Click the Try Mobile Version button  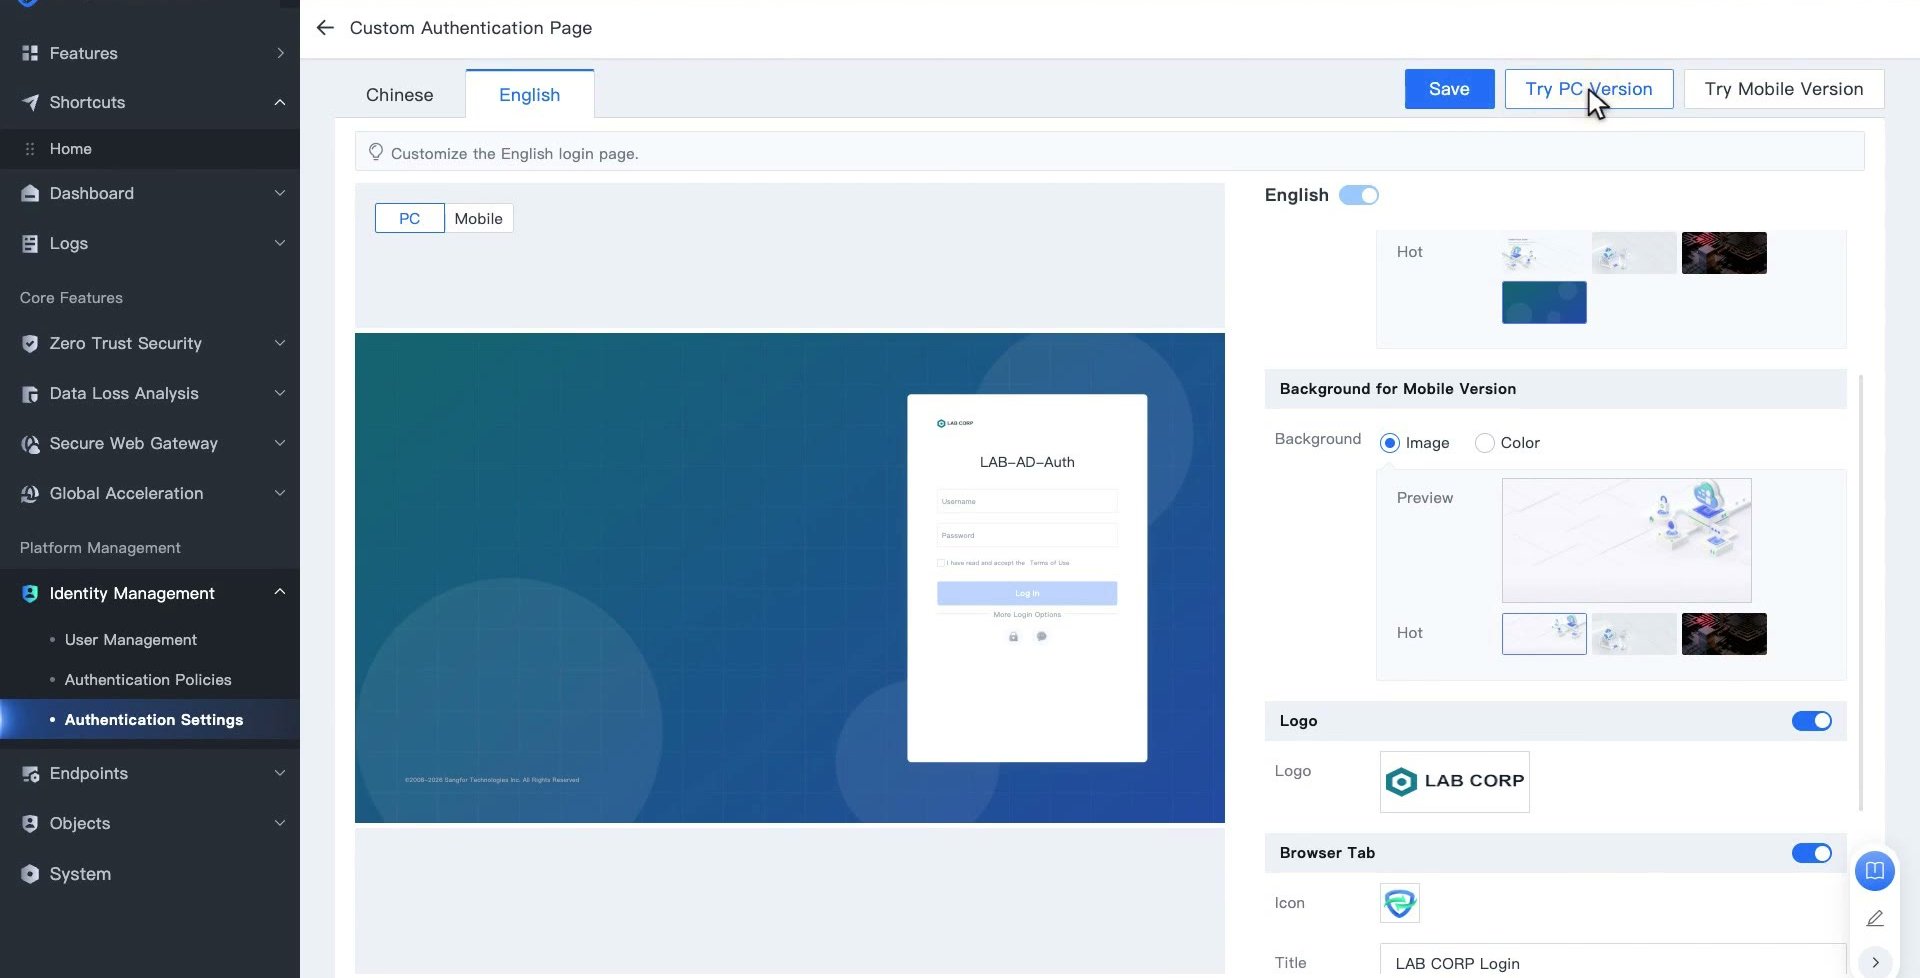tap(1783, 89)
